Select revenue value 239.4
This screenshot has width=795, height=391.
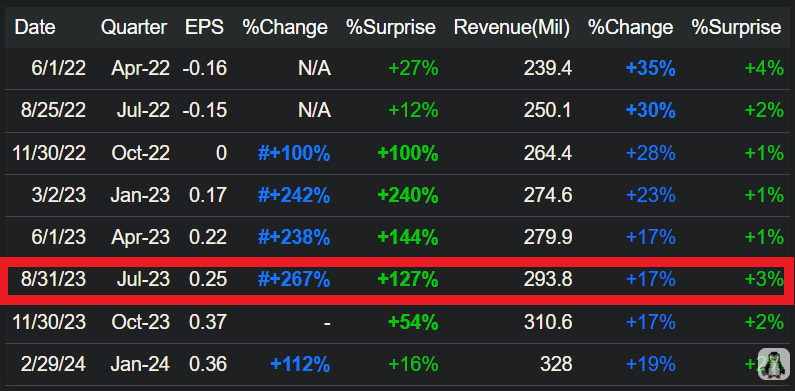548,68
